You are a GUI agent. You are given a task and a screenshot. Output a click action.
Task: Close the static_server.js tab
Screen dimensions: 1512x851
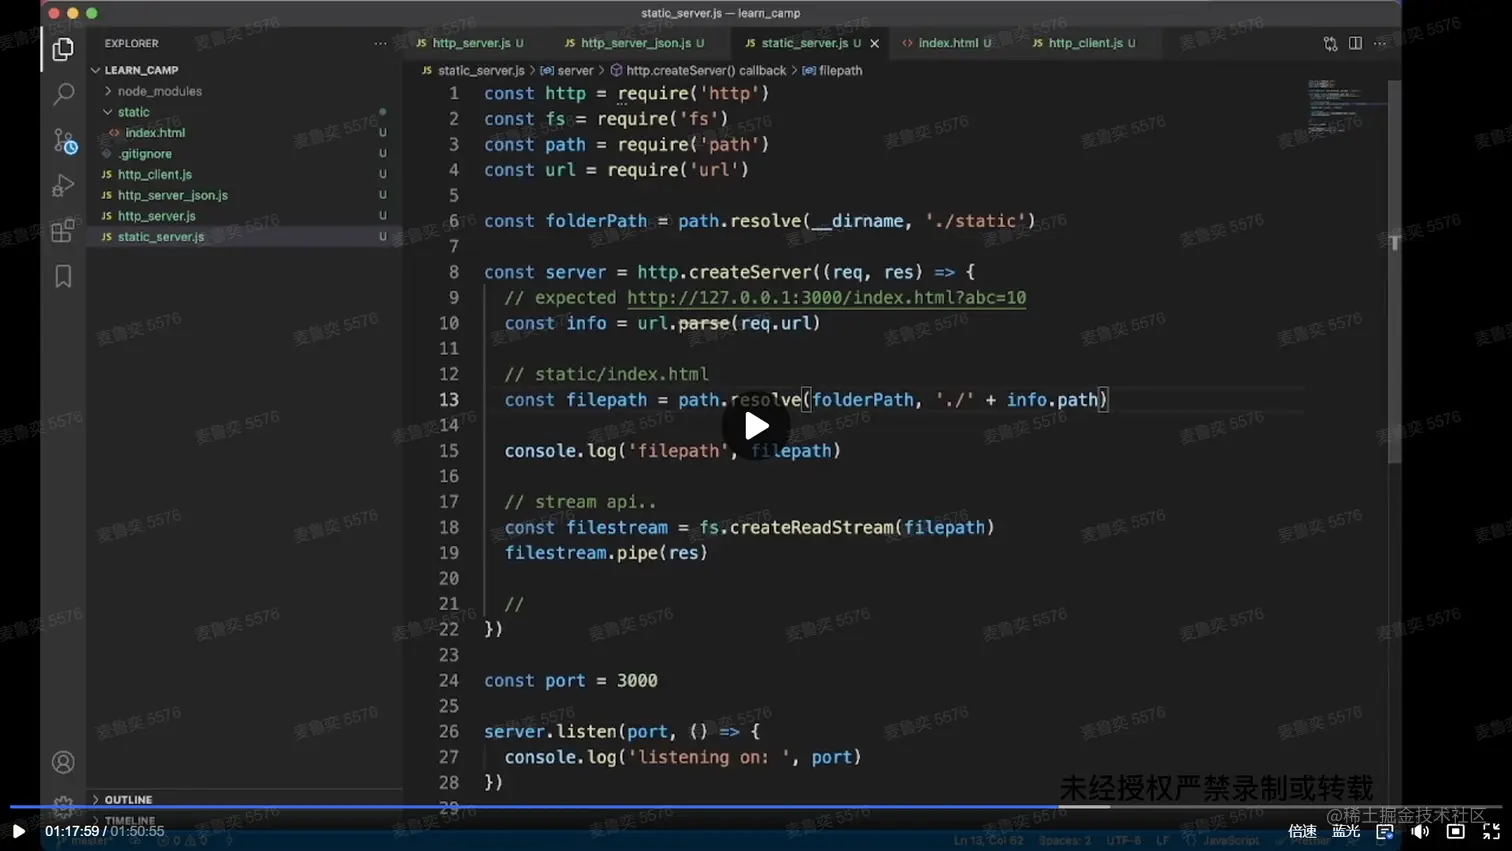[875, 44]
